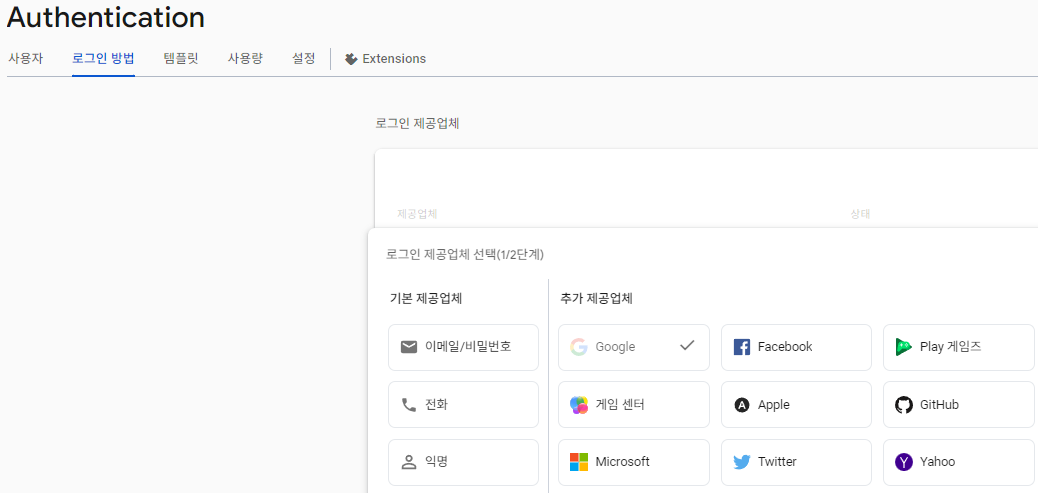This screenshot has height=493, width=1038.
Task: Choose the Facebook provider card
Action: pyautogui.click(x=796, y=347)
